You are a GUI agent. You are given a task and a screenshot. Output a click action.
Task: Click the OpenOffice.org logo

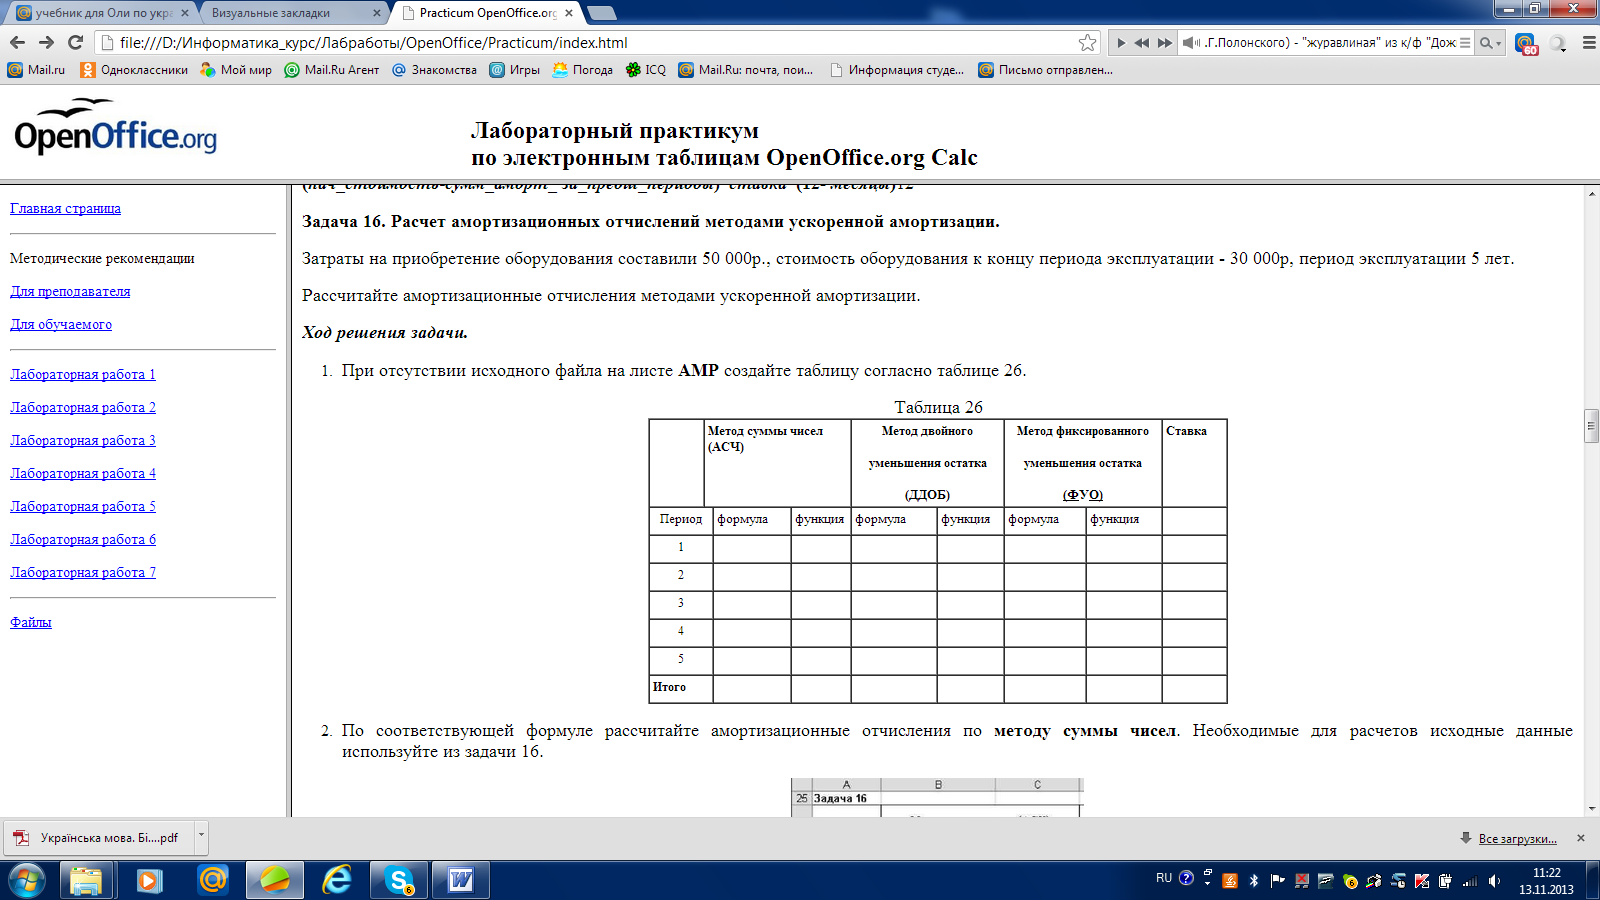115,126
